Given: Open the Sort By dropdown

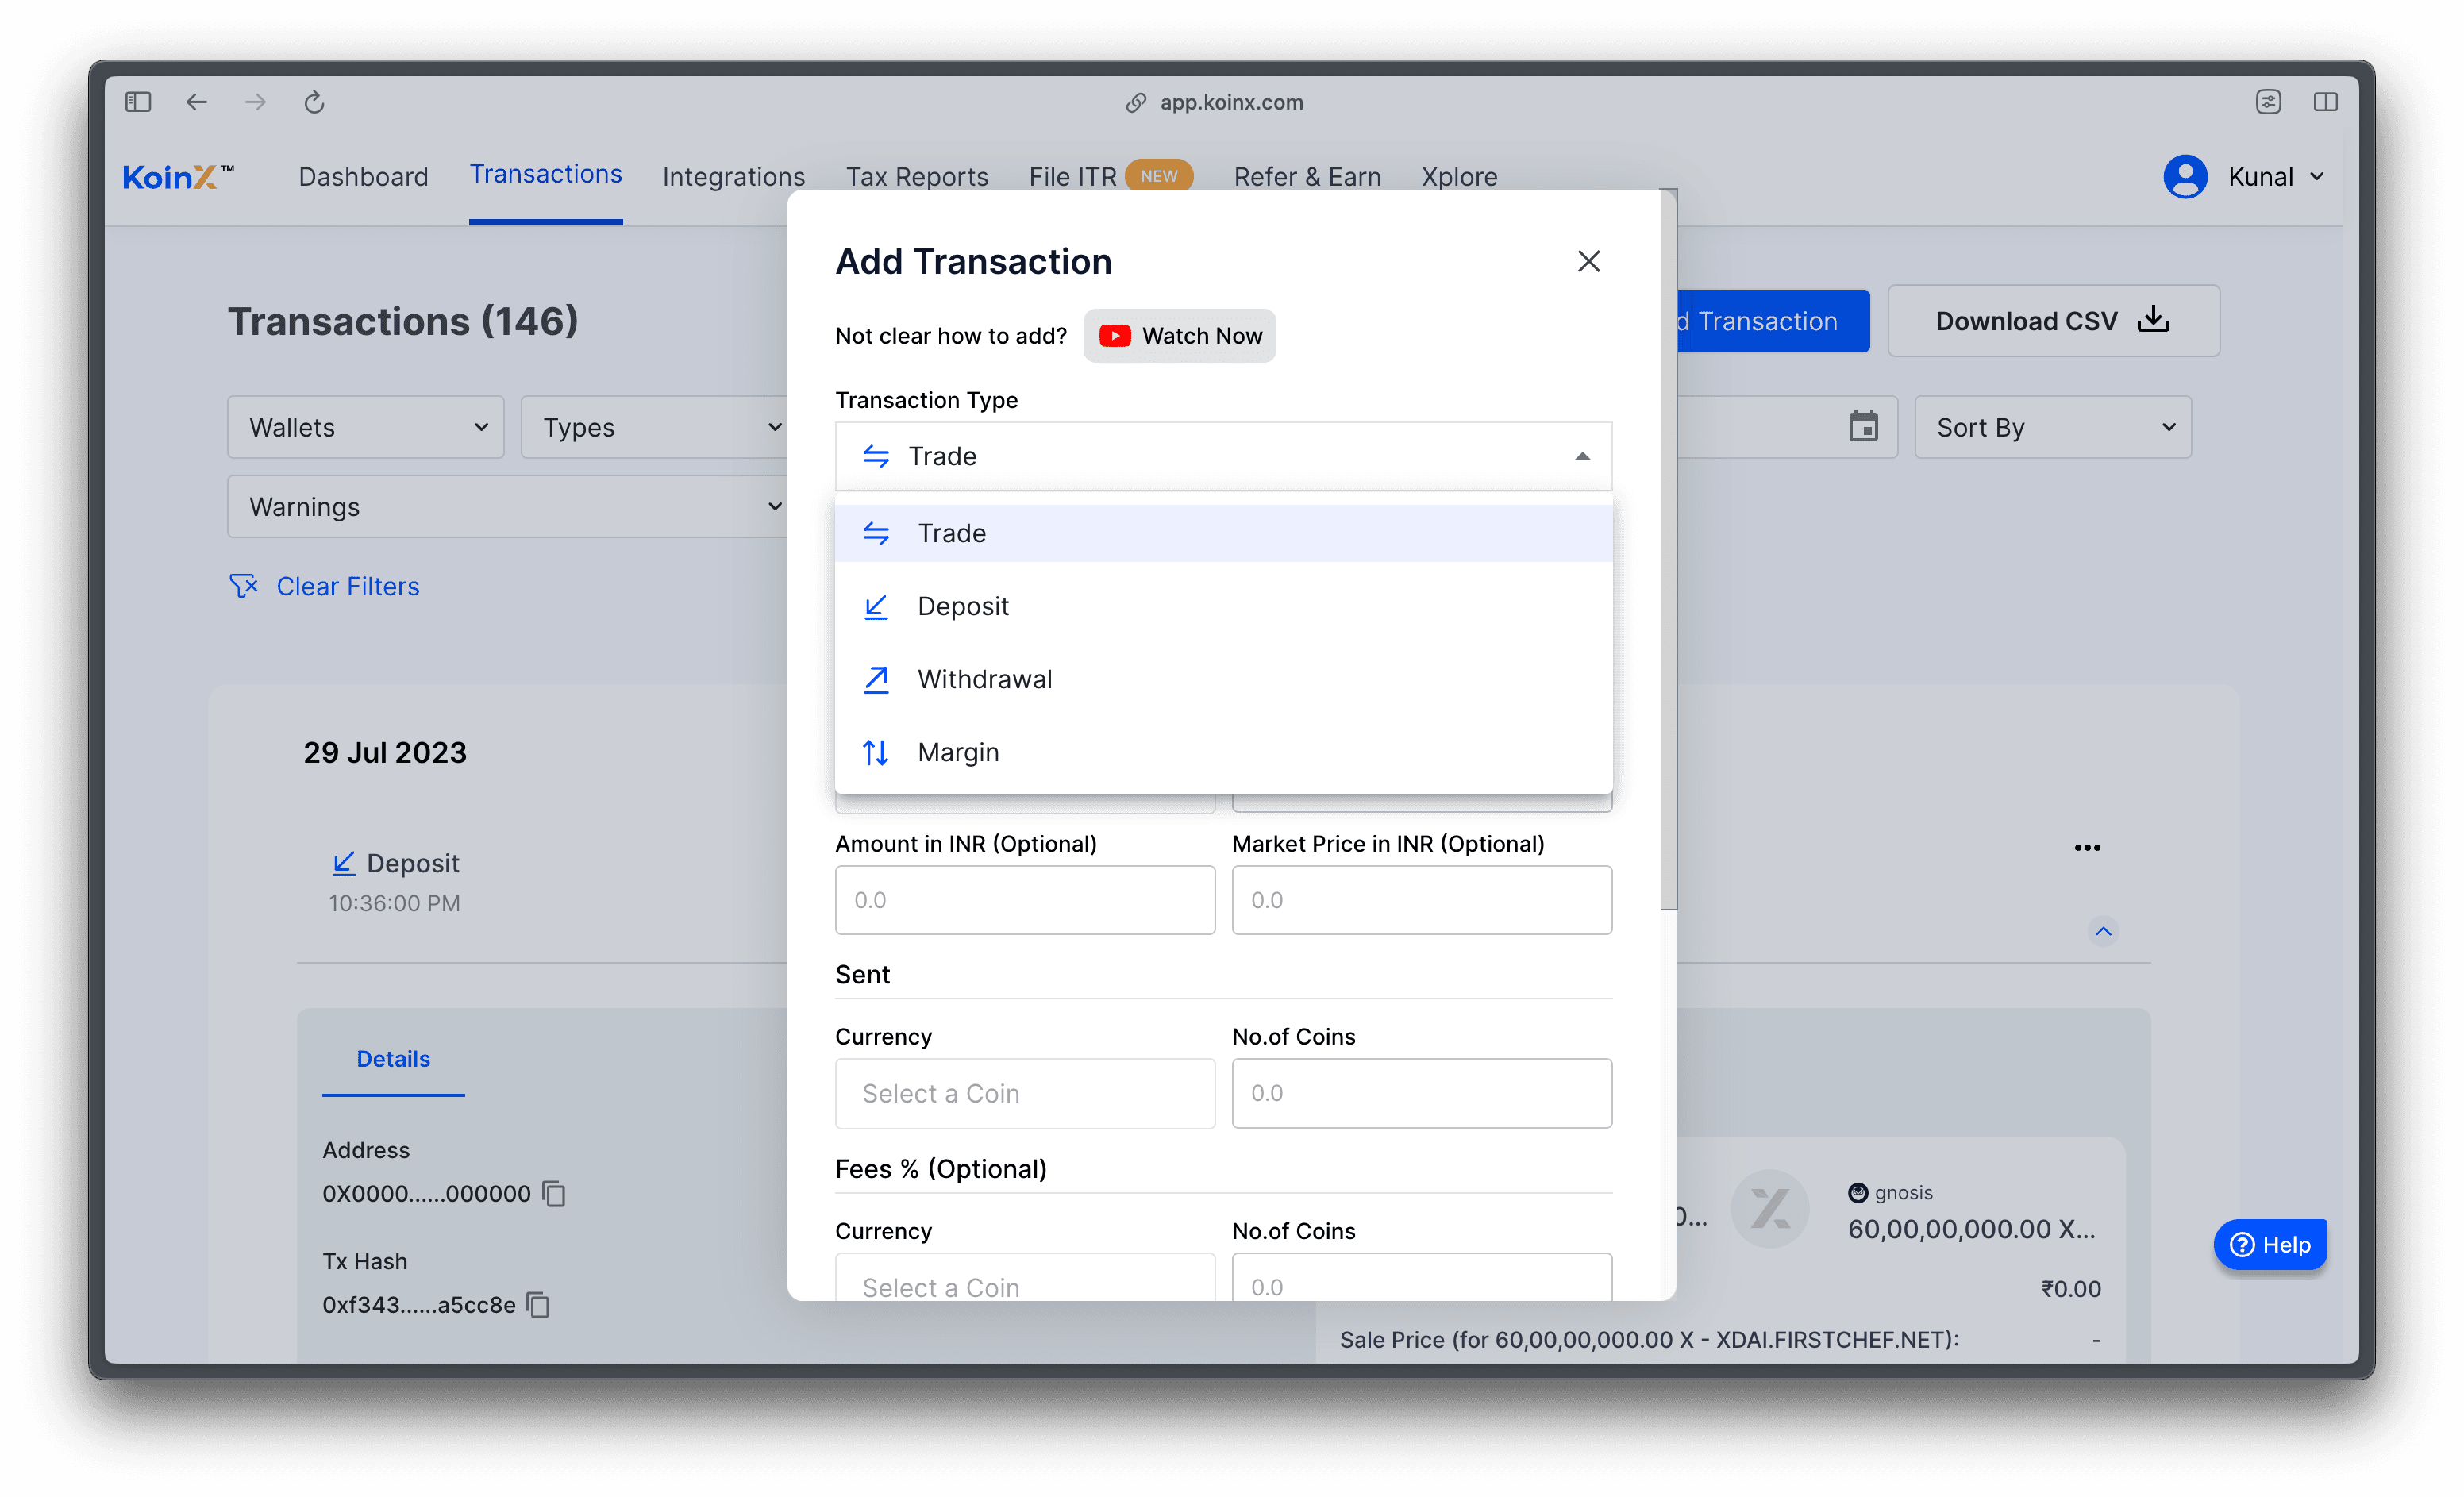Looking at the screenshot, I should click(x=2052, y=427).
